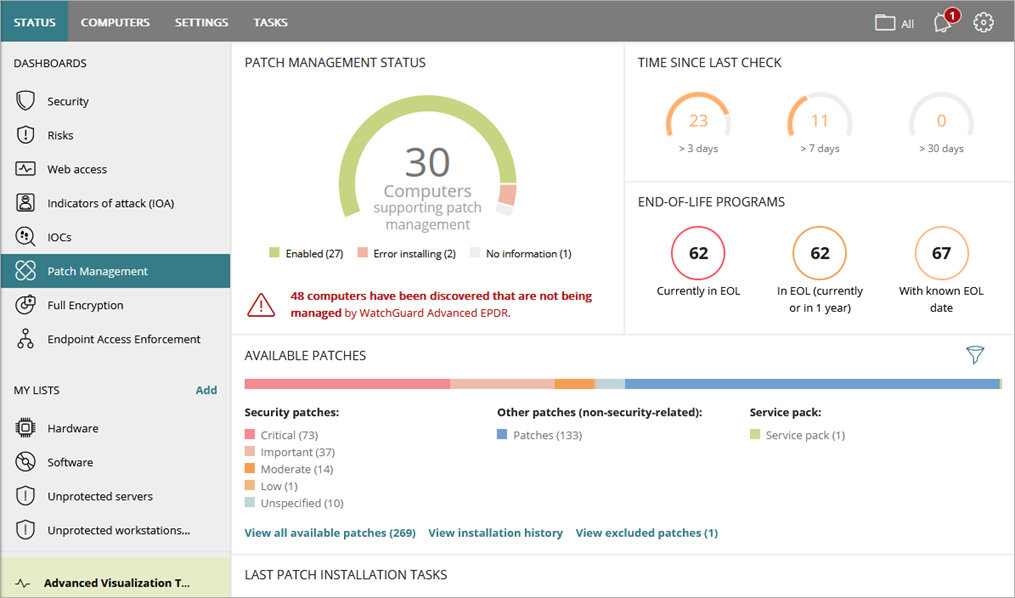Open 'View excluded patches (1)'

[646, 532]
